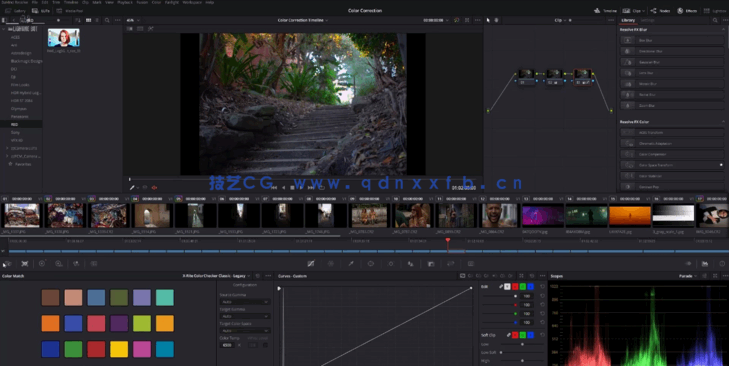Select the Gaussian Blur effect

click(x=672, y=62)
